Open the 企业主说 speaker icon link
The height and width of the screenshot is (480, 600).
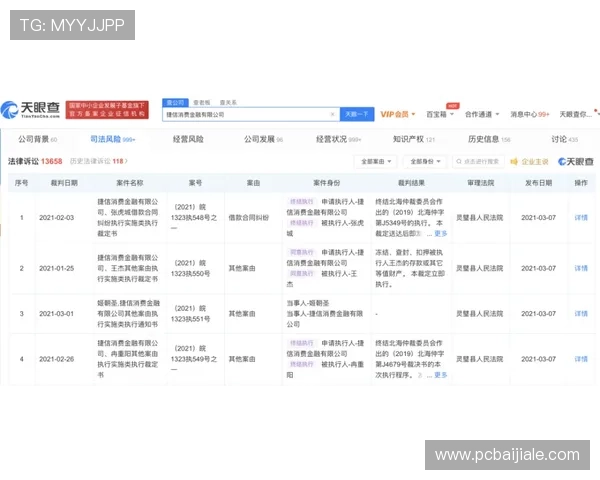pyautogui.click(x=530, y=162)
